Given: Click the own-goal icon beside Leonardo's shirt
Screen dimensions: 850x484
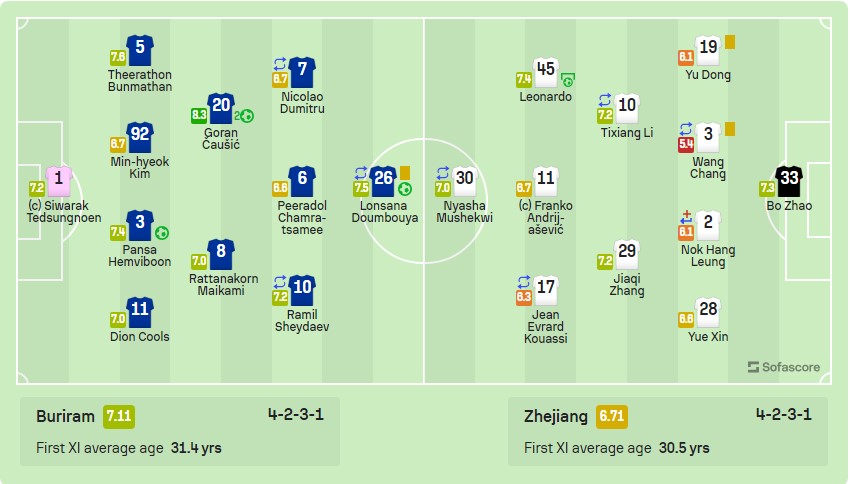Looking at the screenshot, I should coord(568,81).
